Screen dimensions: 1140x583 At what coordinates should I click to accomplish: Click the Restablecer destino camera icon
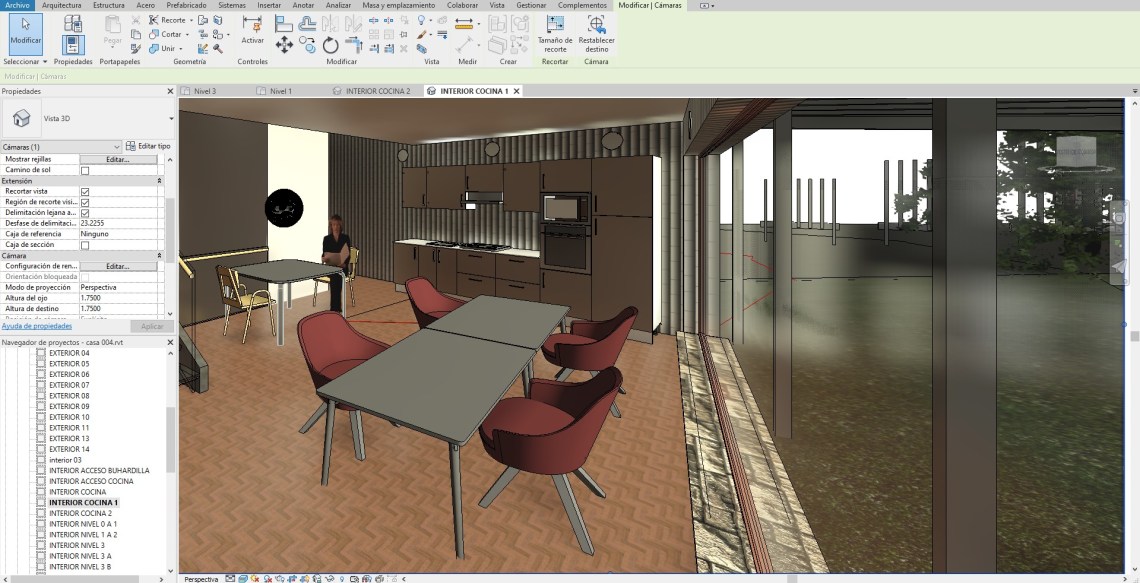[x=596, y=26]
